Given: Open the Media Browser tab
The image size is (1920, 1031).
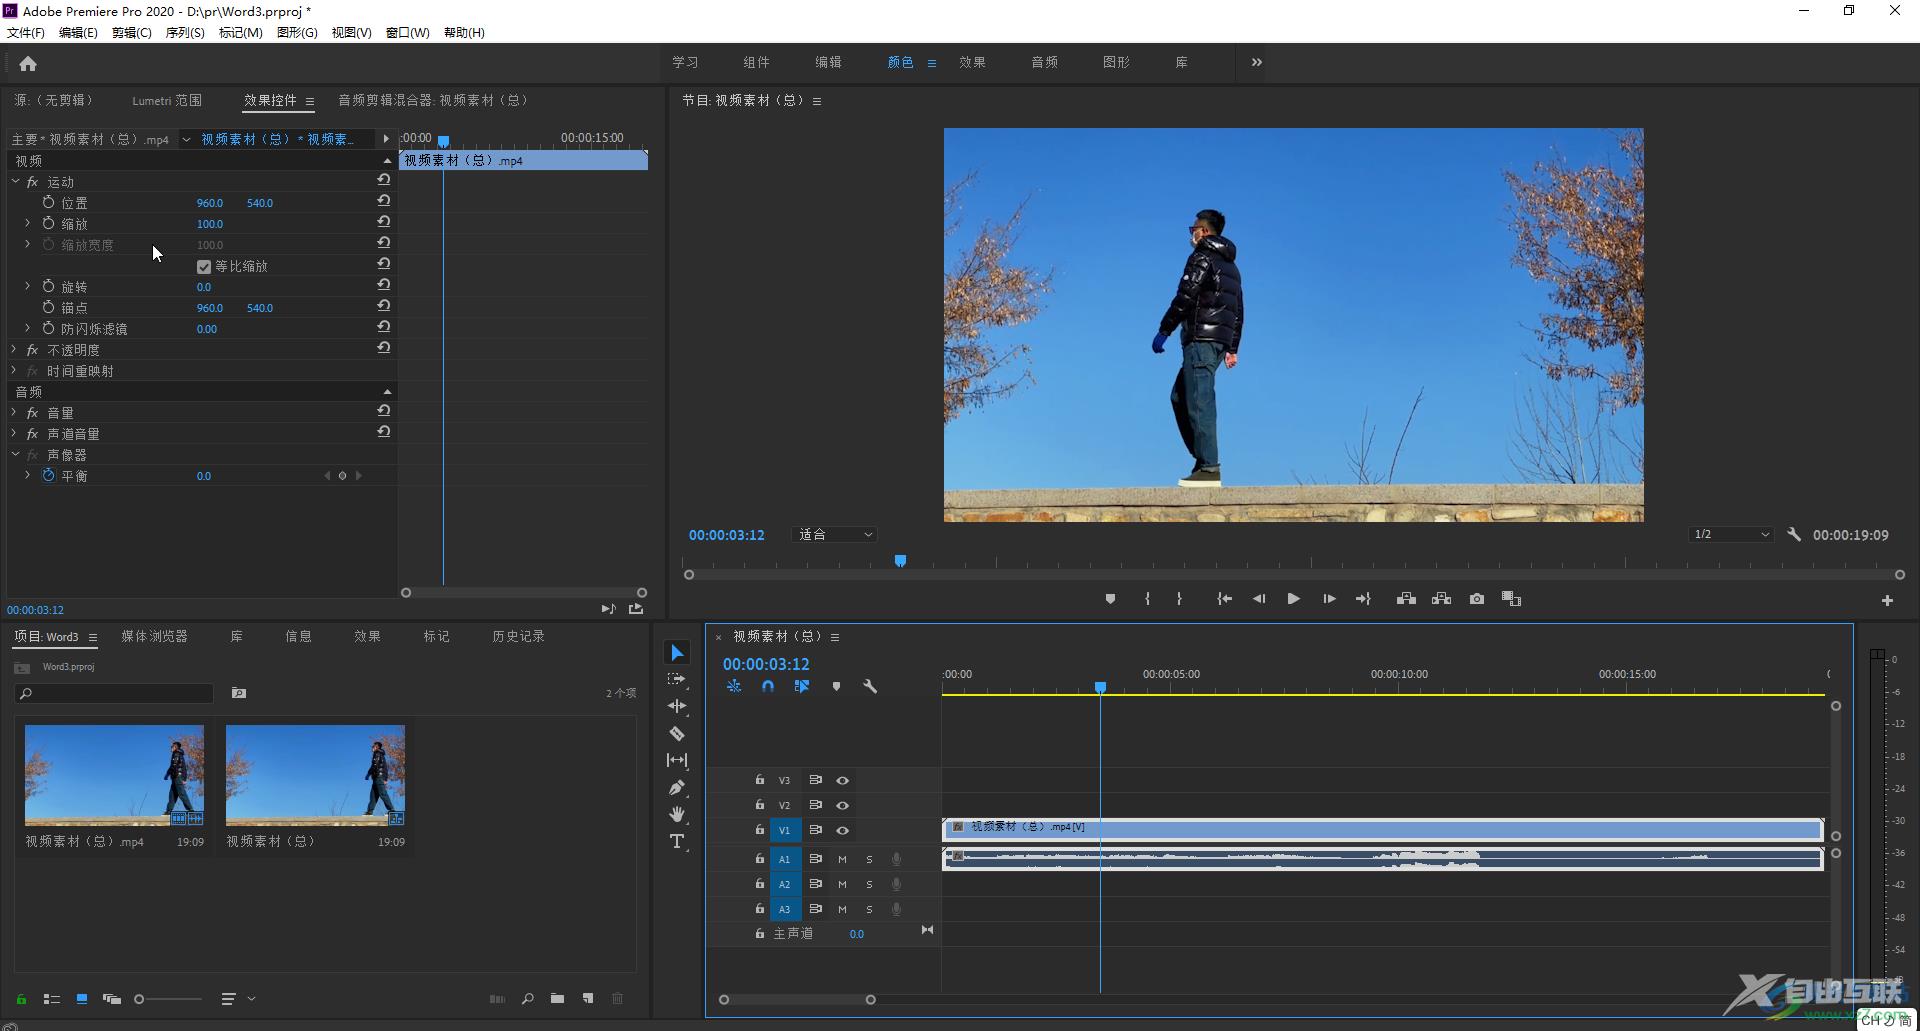Looking at the screenshot, I should click(x=155, y=636).
